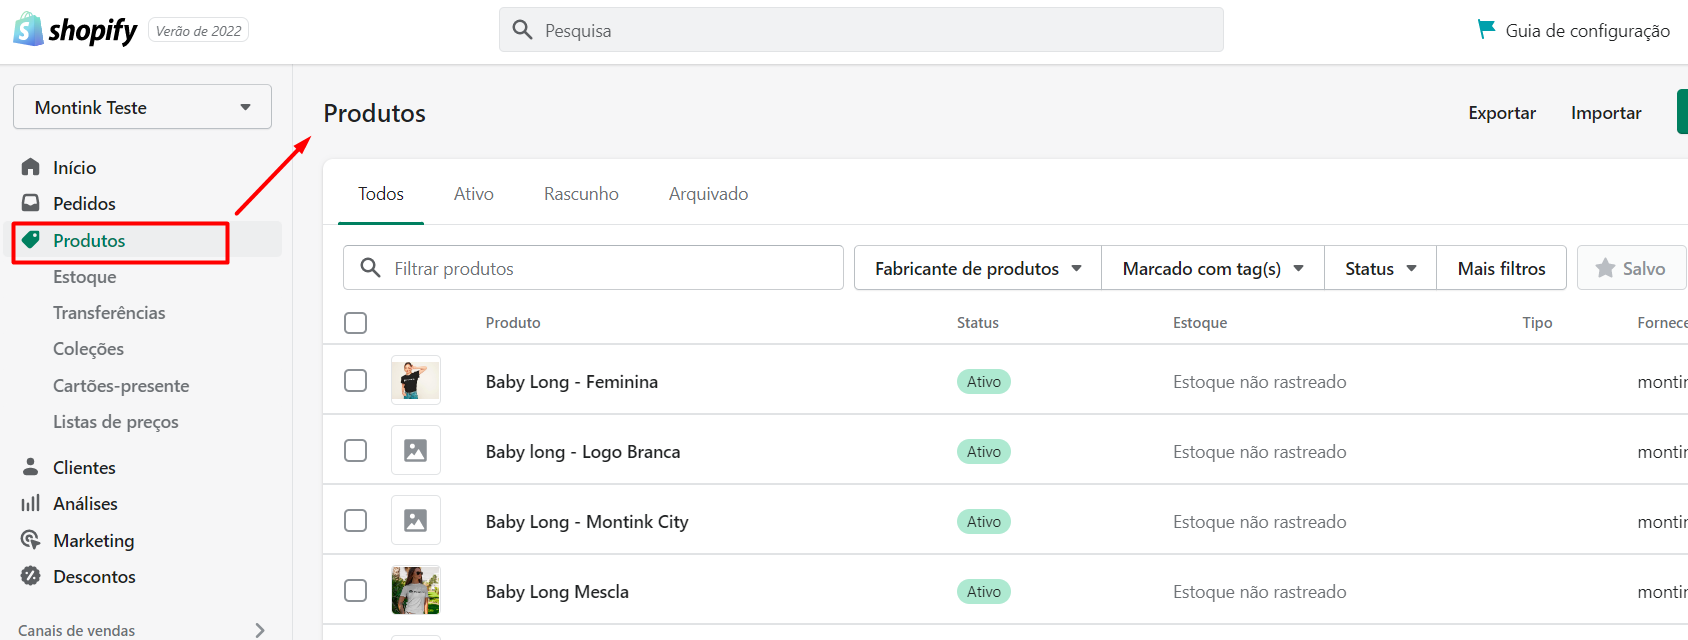Open the Baby long - Logo Branca product name
This screenshot has width=1688, height=640.
583,451
